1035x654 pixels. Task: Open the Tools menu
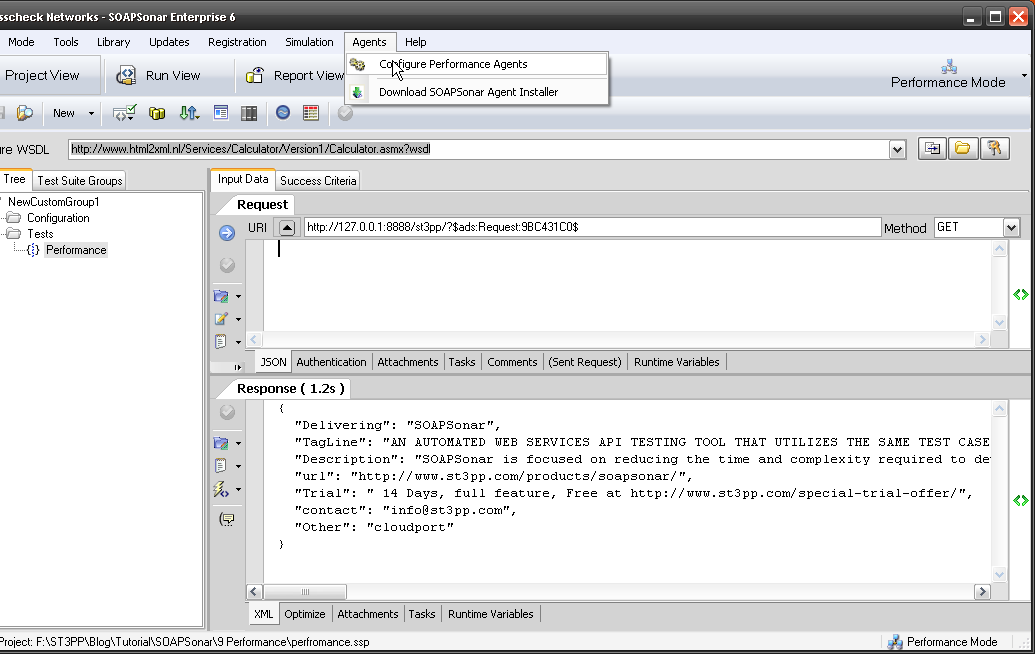pyautogui.click(x=66, y=42)
